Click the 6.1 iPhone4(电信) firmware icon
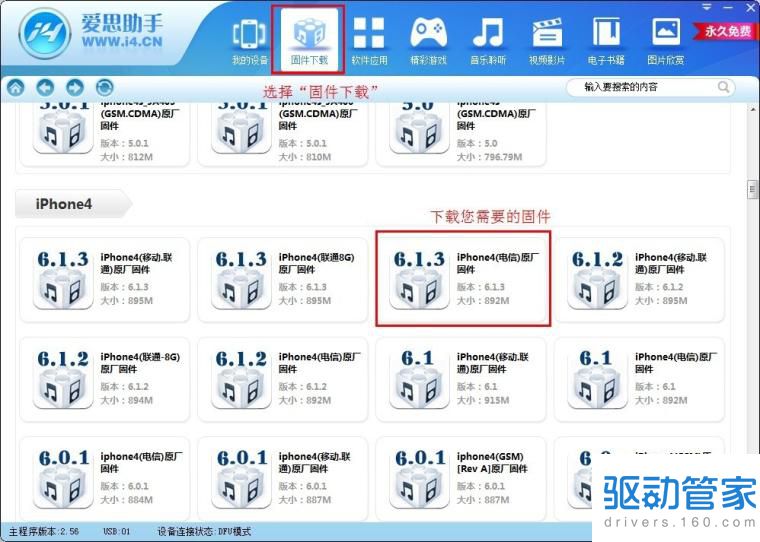This screenshot has width=760, height=542. tap(597, 379)
